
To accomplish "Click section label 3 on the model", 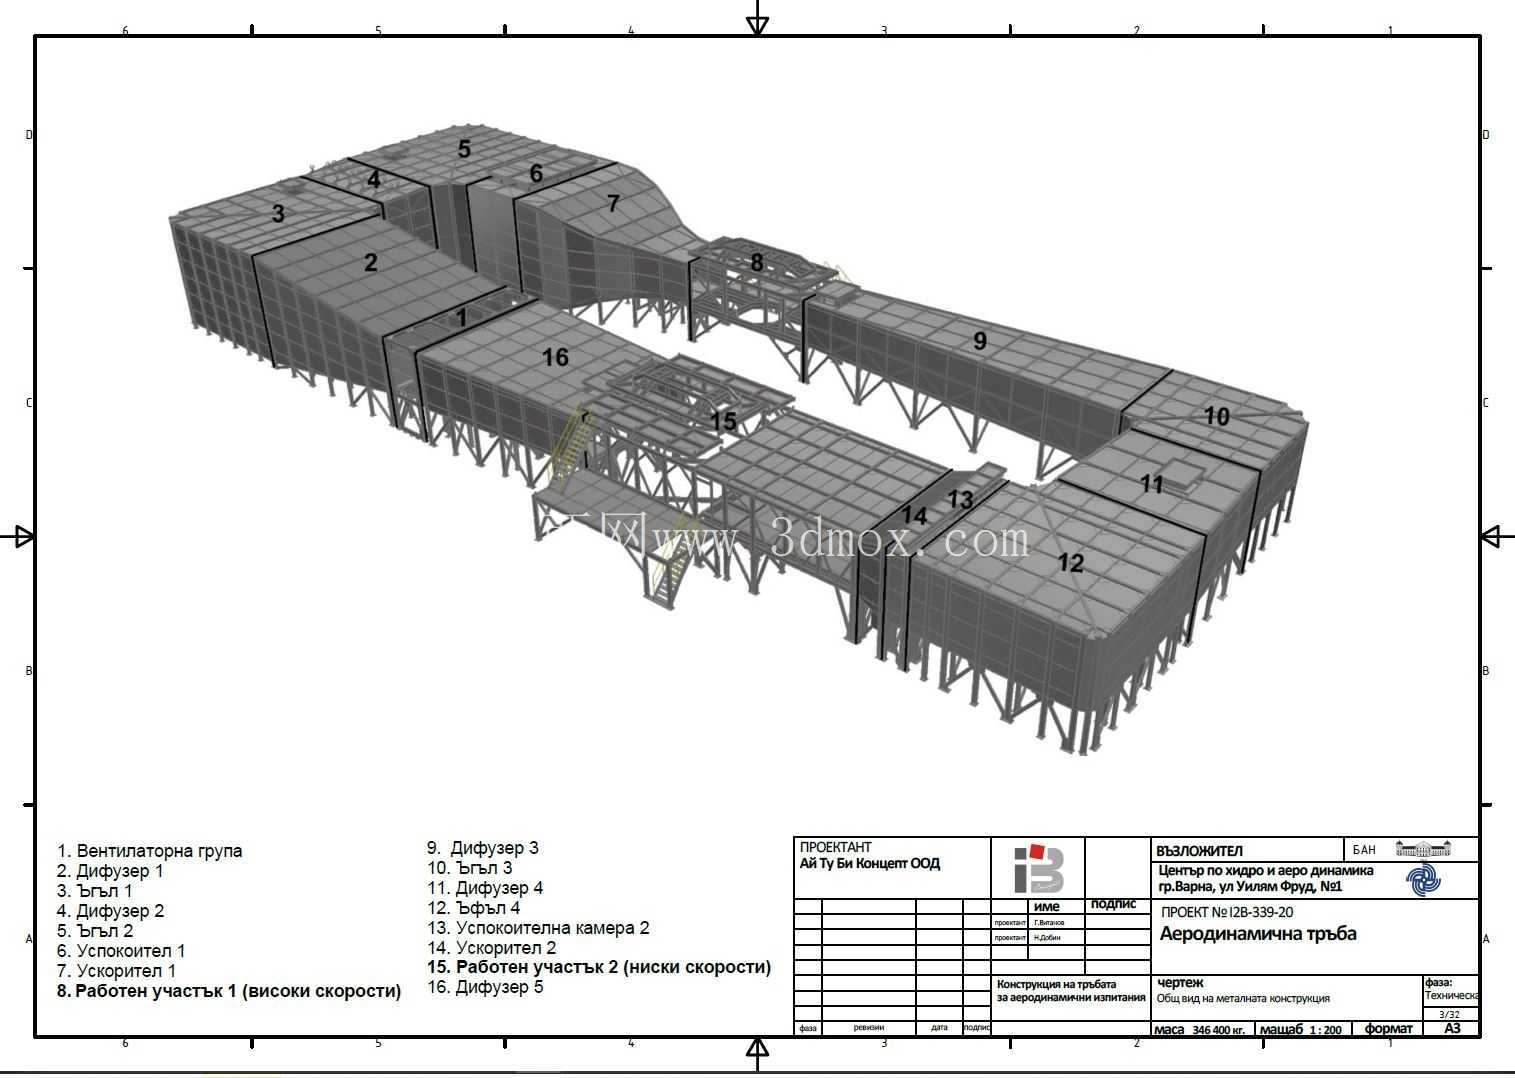I will [278, 213].
